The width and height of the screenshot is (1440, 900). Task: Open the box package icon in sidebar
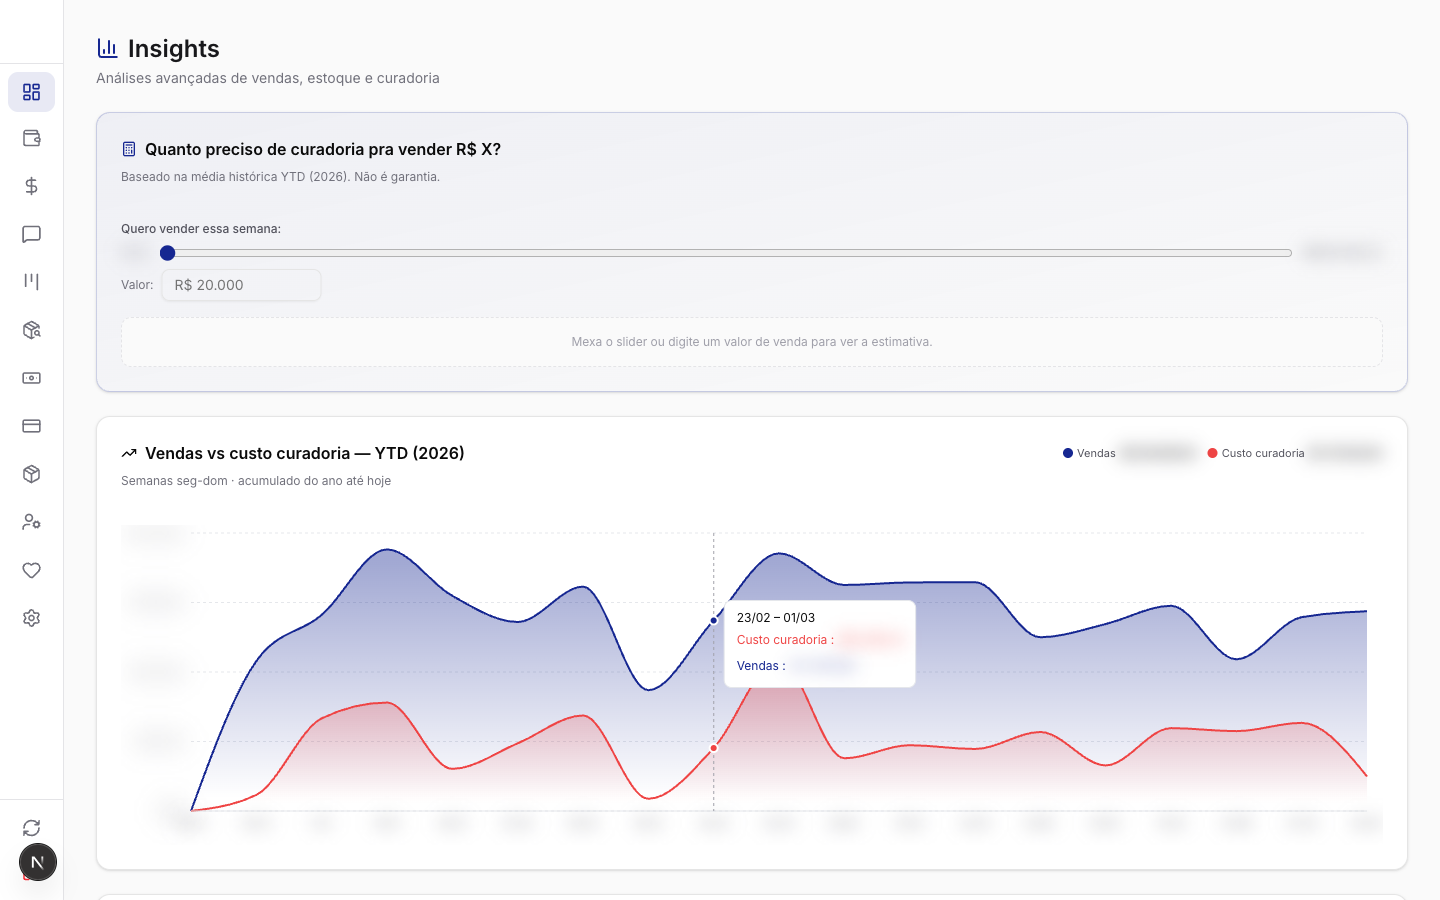coord(31,474)
